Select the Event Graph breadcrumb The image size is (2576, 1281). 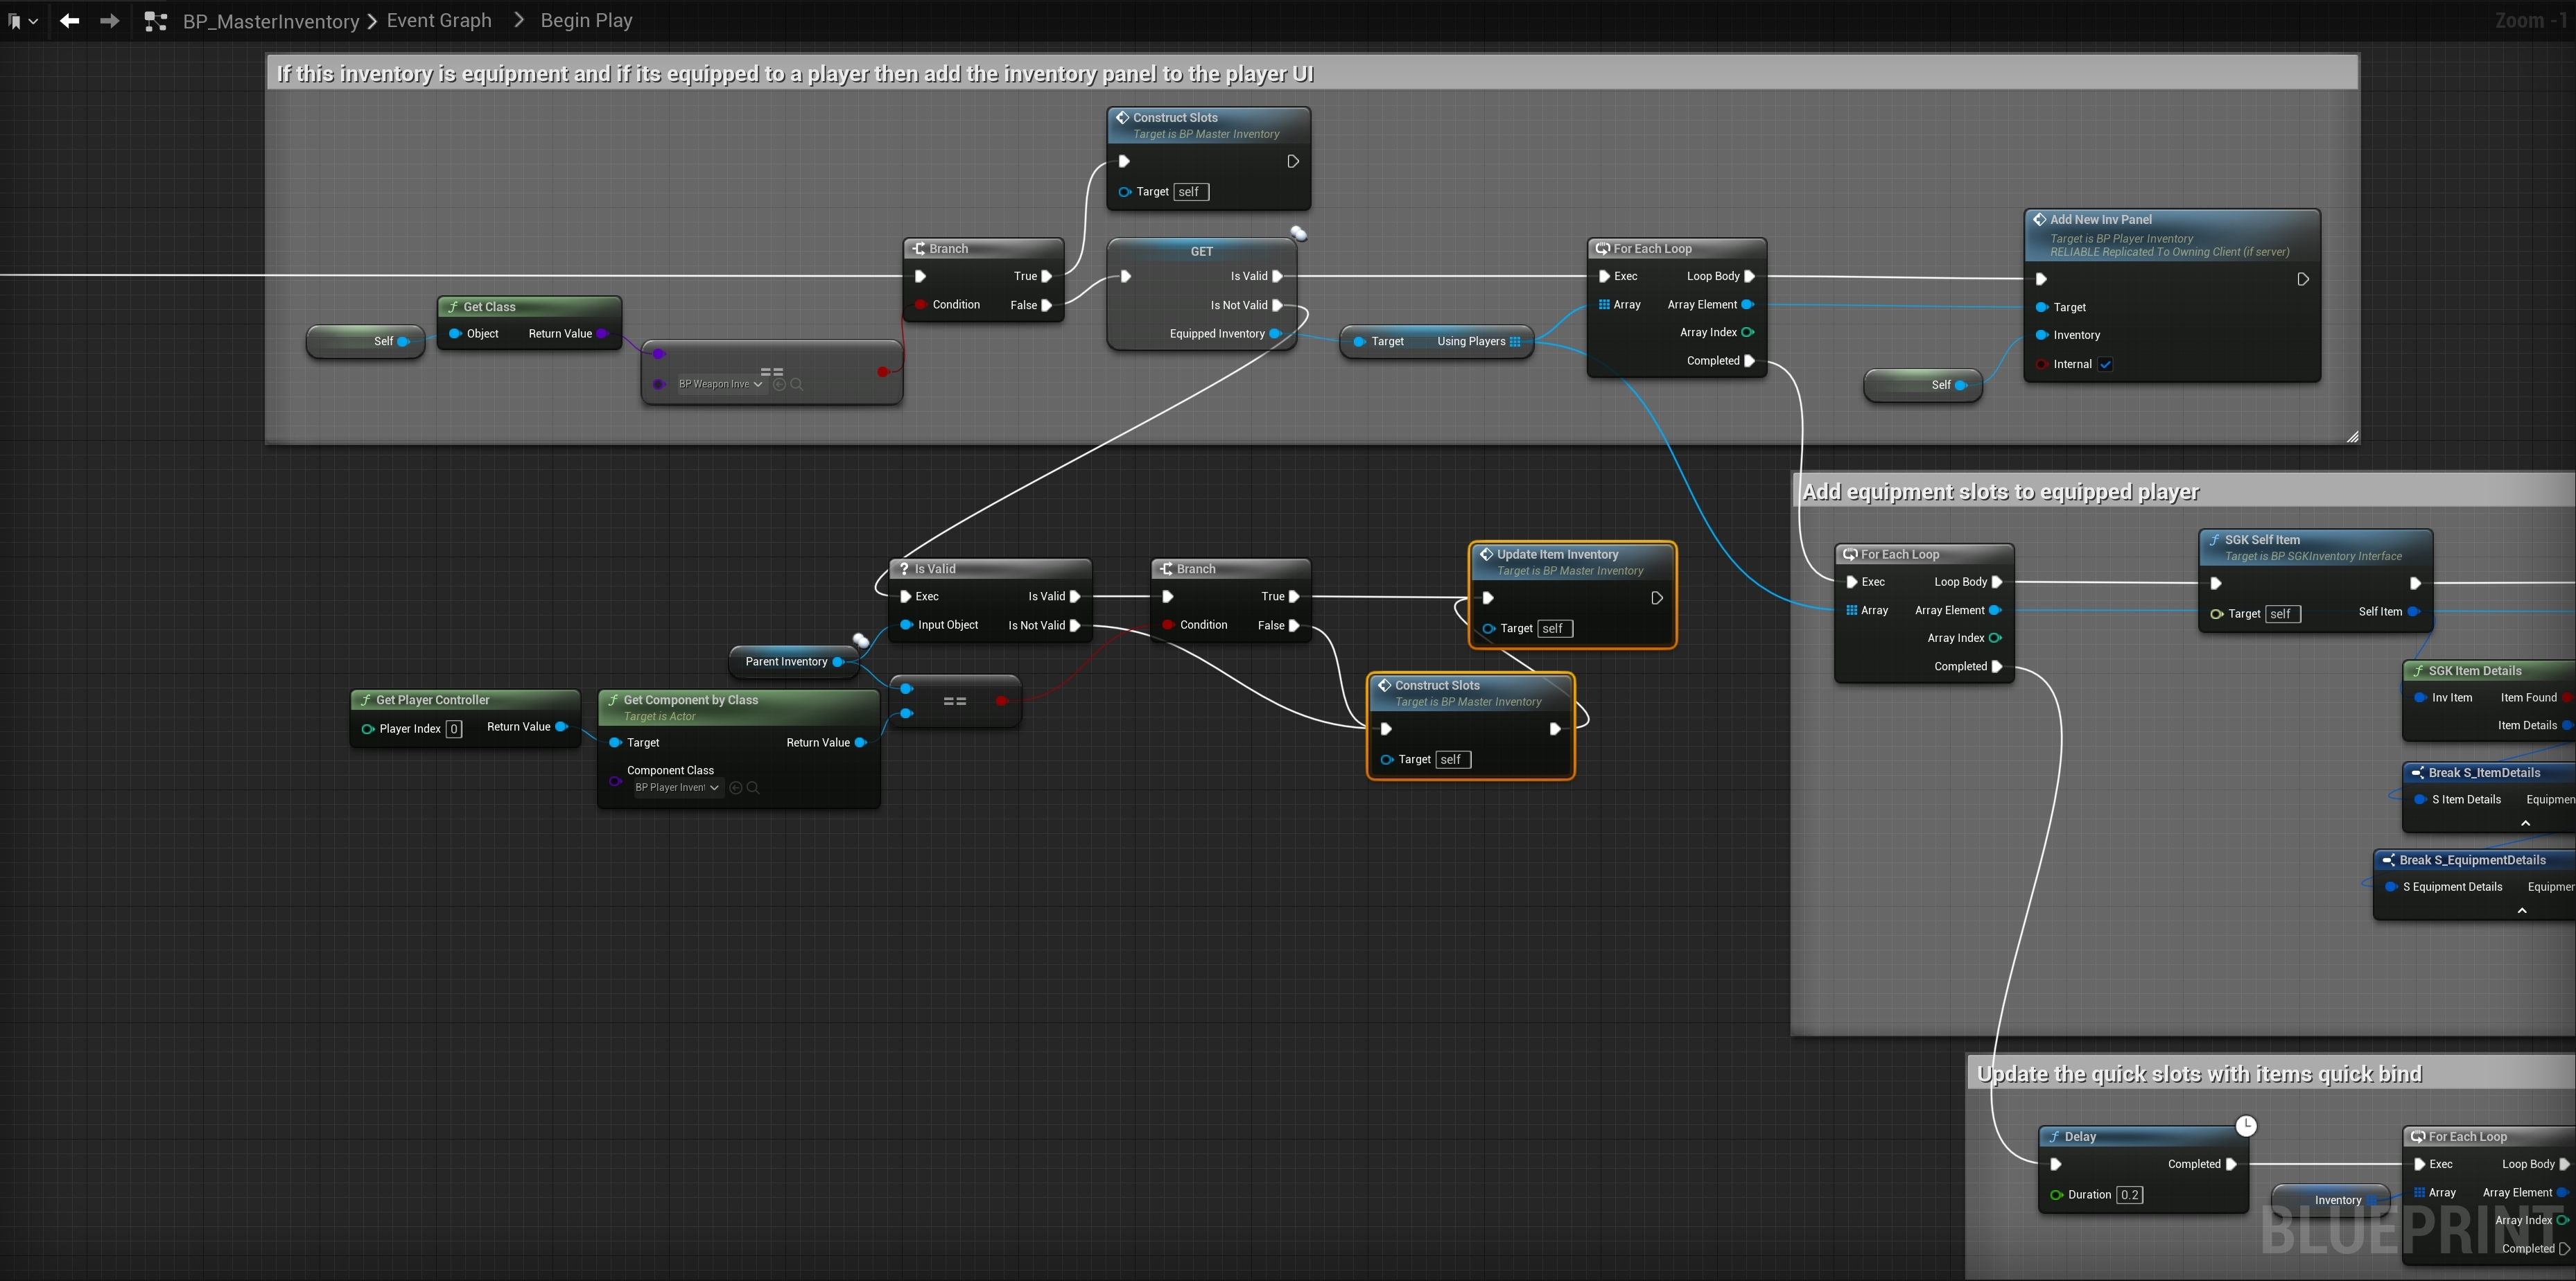[x=439, y=21]
